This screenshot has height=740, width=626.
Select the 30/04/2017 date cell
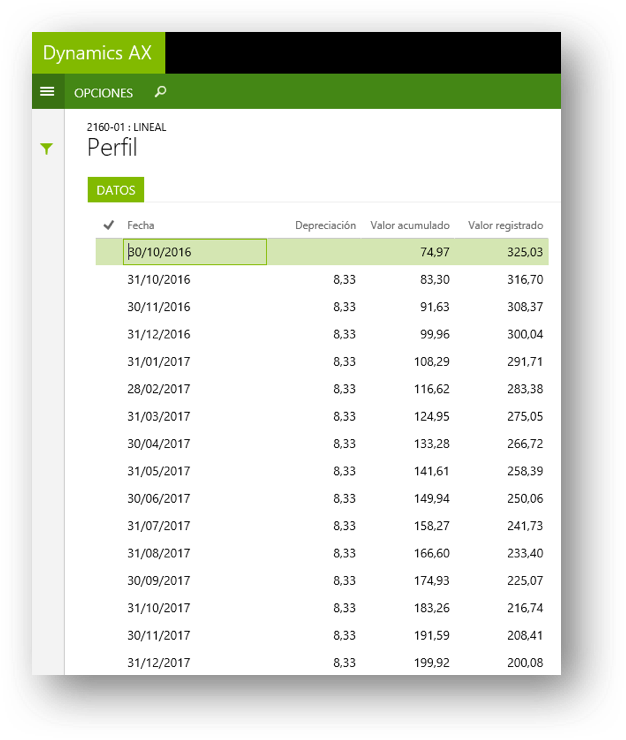(x=159, y=444)
